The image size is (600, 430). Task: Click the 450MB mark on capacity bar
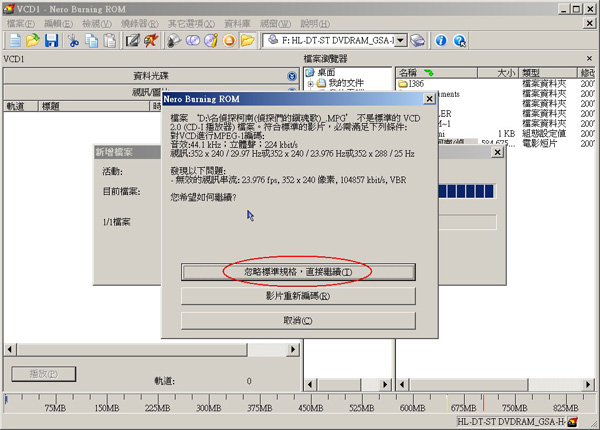click(311, 408)
